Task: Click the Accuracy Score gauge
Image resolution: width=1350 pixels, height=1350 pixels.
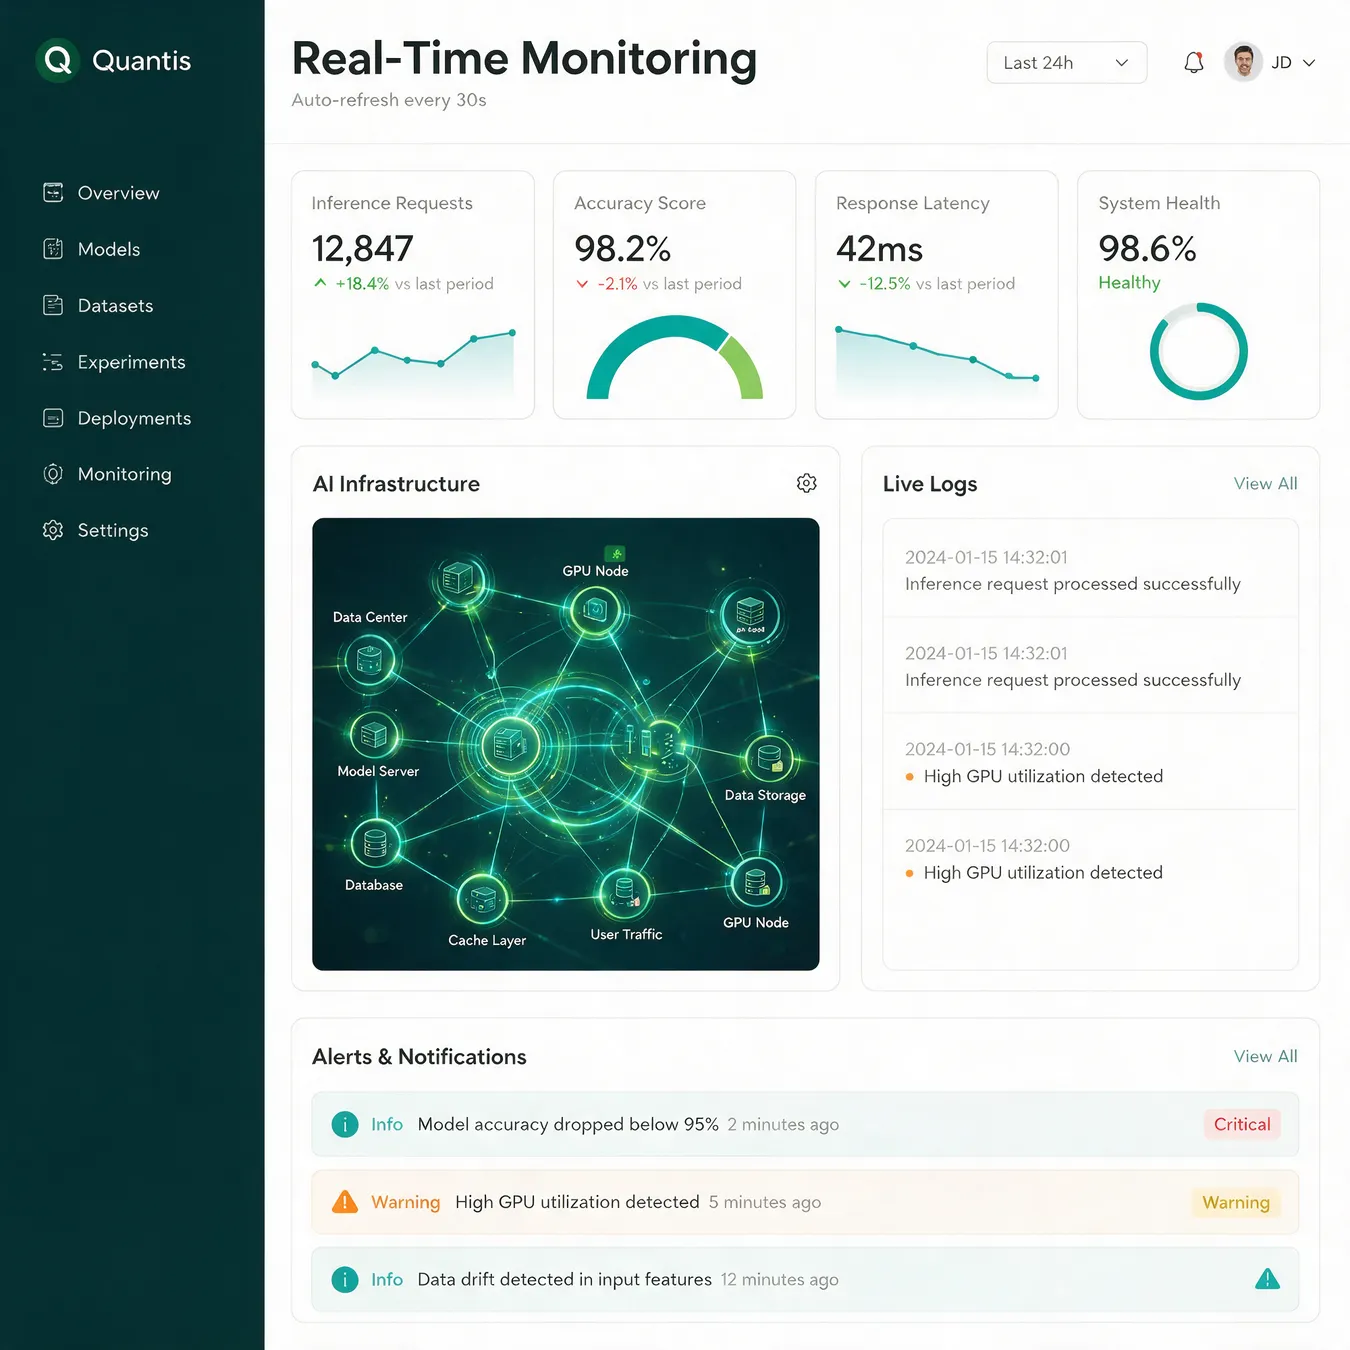Action: tap(675, 358)
